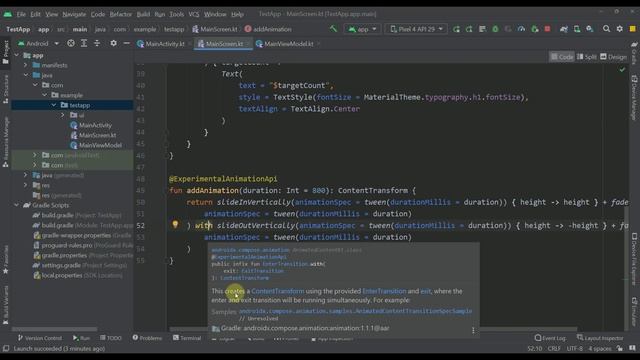Click the exit link in documentation text
Image resolution: width=640 pixels, height=360 pixels.
(x=425, y=291)
